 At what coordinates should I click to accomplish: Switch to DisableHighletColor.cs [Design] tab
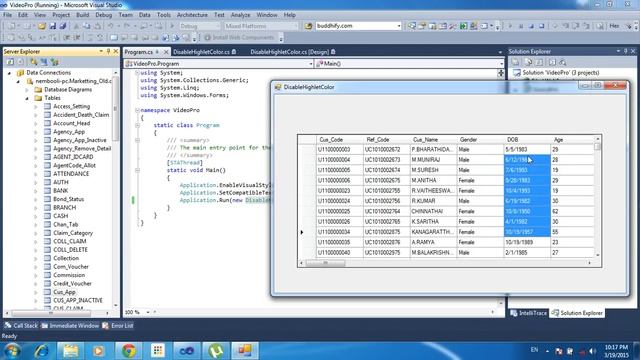click(x=289, y=52)
